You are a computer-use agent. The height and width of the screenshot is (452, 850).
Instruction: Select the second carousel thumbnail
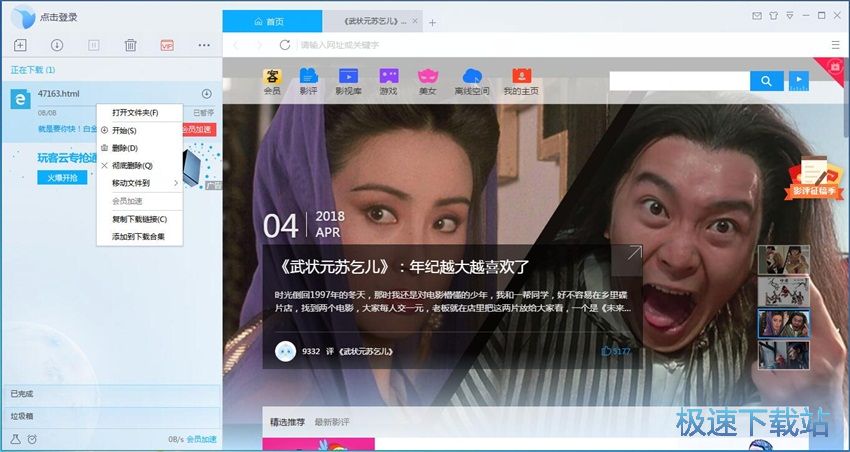783,292
